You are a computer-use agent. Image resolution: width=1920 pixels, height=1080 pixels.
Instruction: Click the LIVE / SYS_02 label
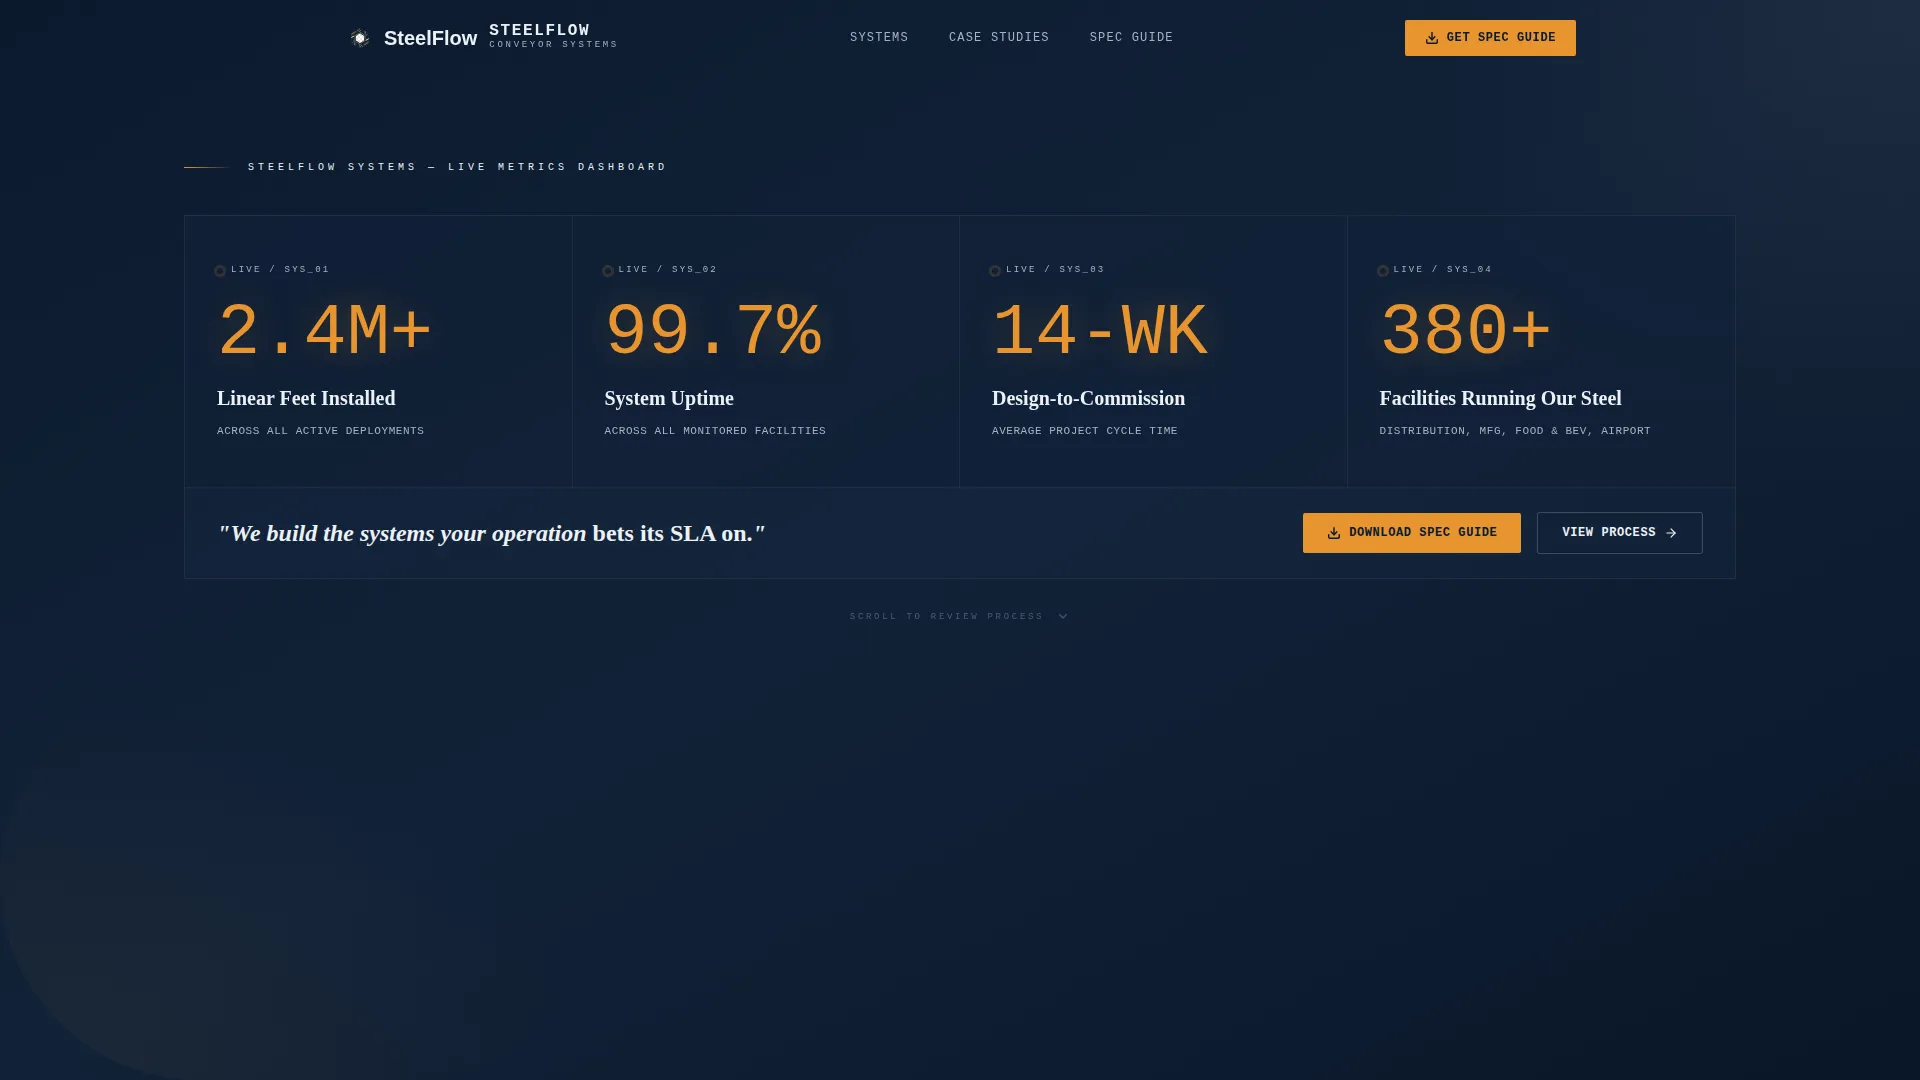click(x=667, y=269)
